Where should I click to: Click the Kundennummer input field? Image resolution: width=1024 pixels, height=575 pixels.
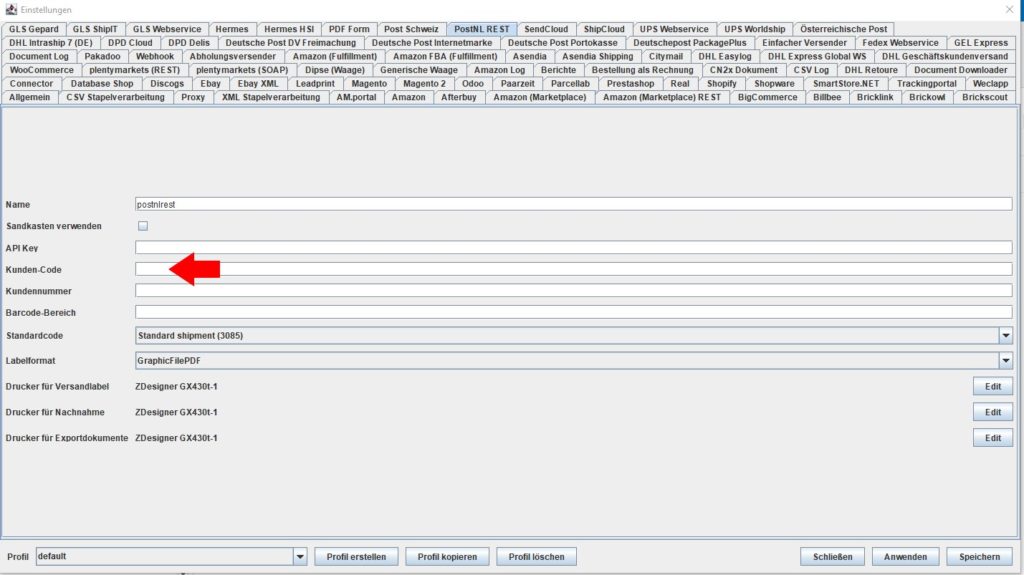click(573, 291)
